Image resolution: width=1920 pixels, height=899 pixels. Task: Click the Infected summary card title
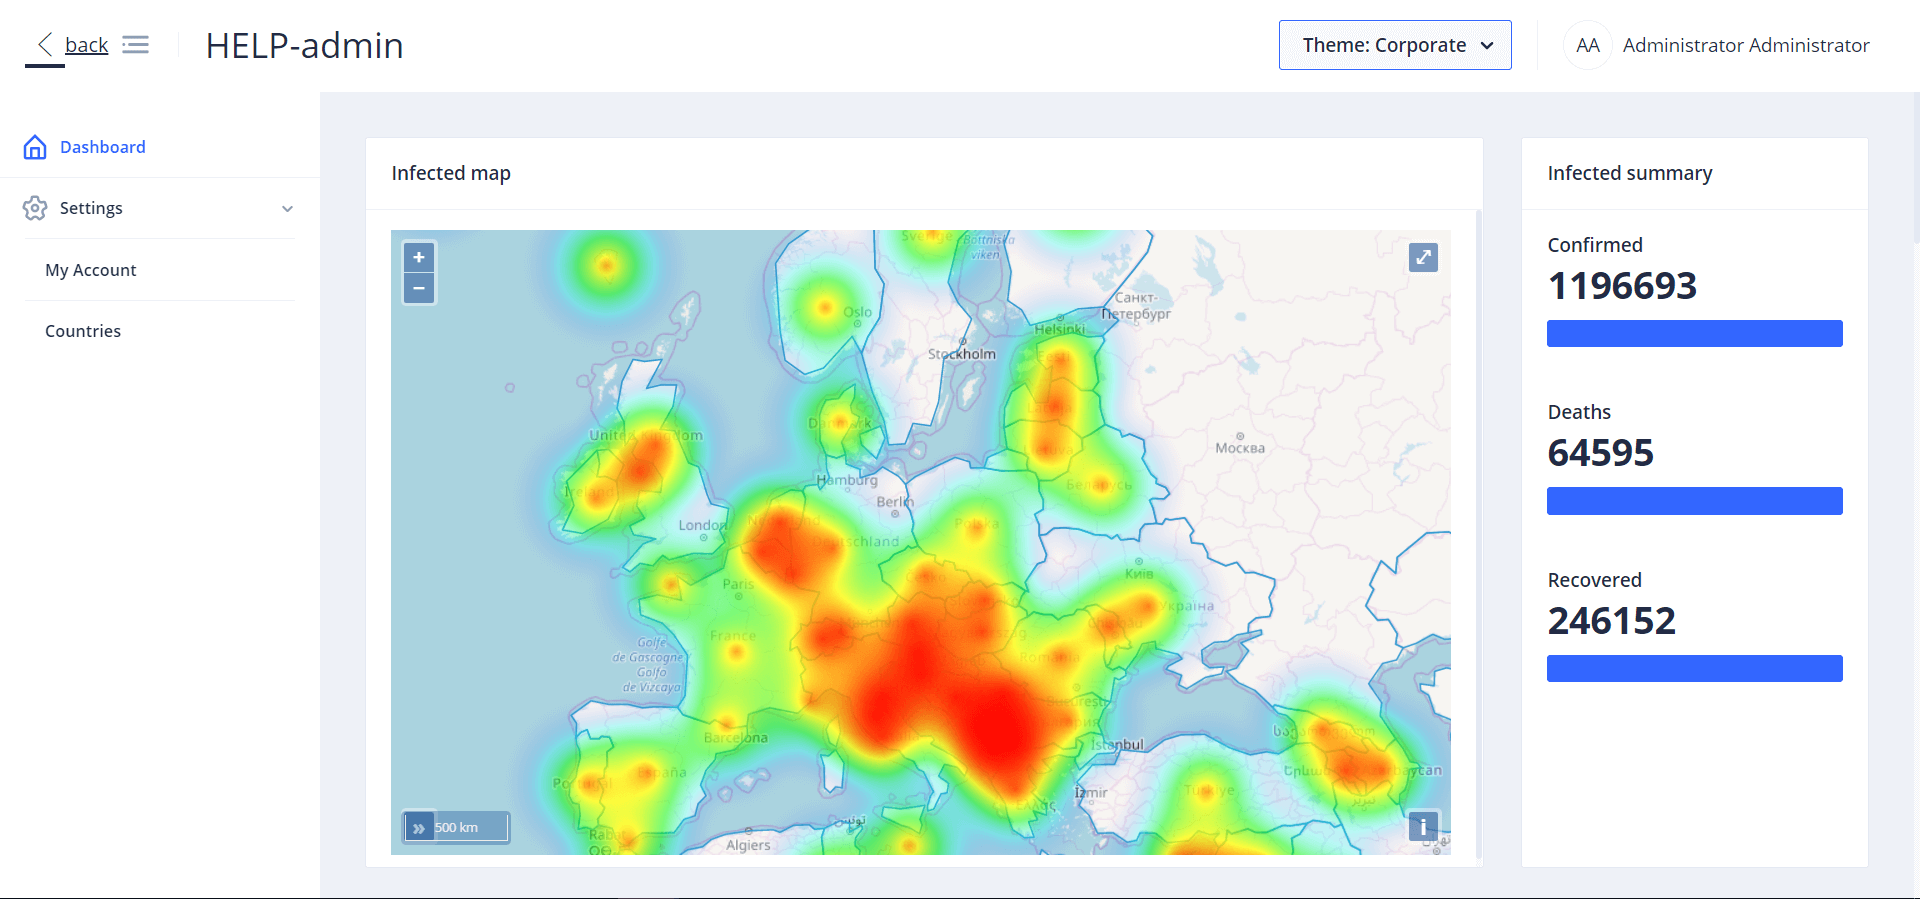(1629, 173)
